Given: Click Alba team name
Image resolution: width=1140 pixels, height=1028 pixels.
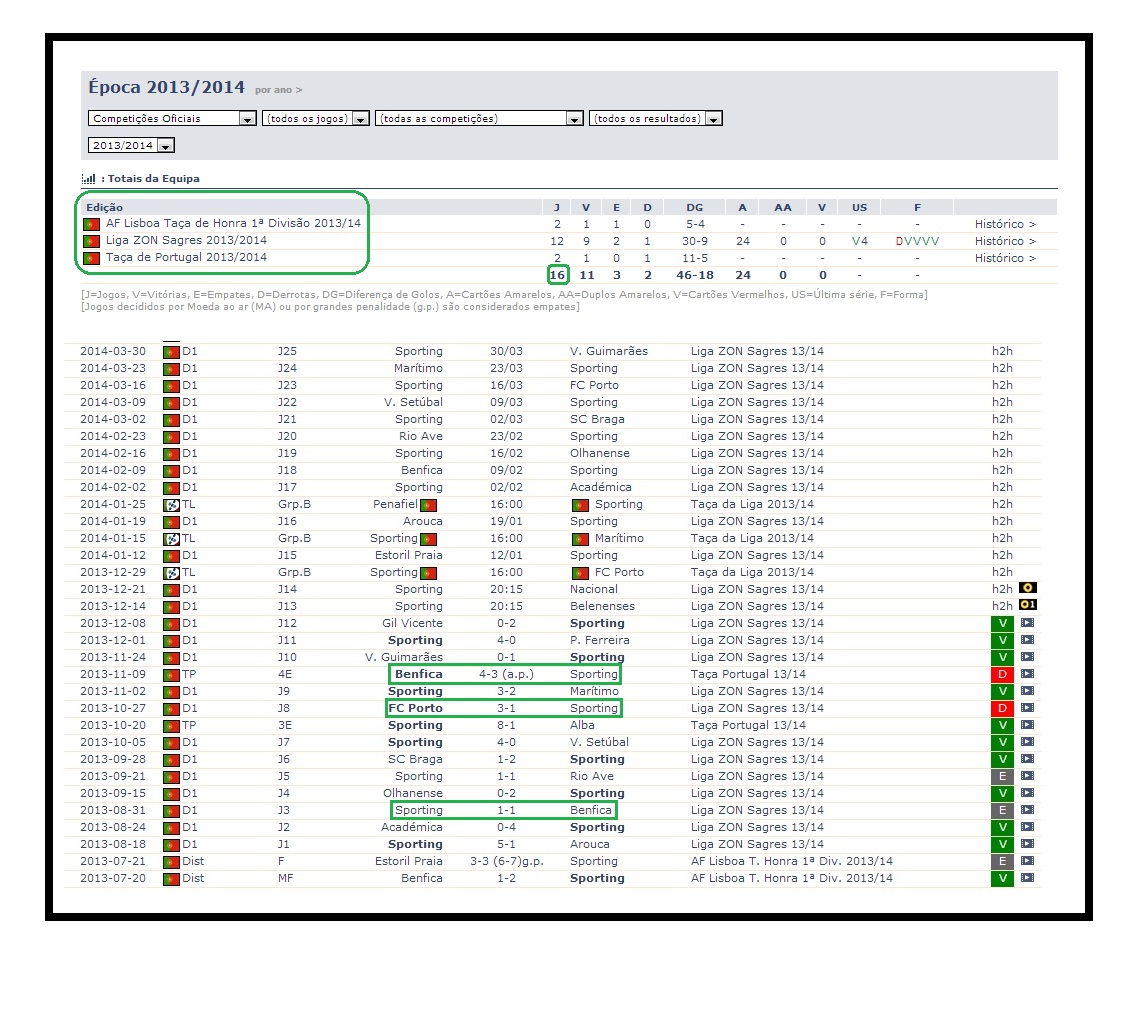Looking at the screenshot, I should pyautogui.click(x=582, y=725).
